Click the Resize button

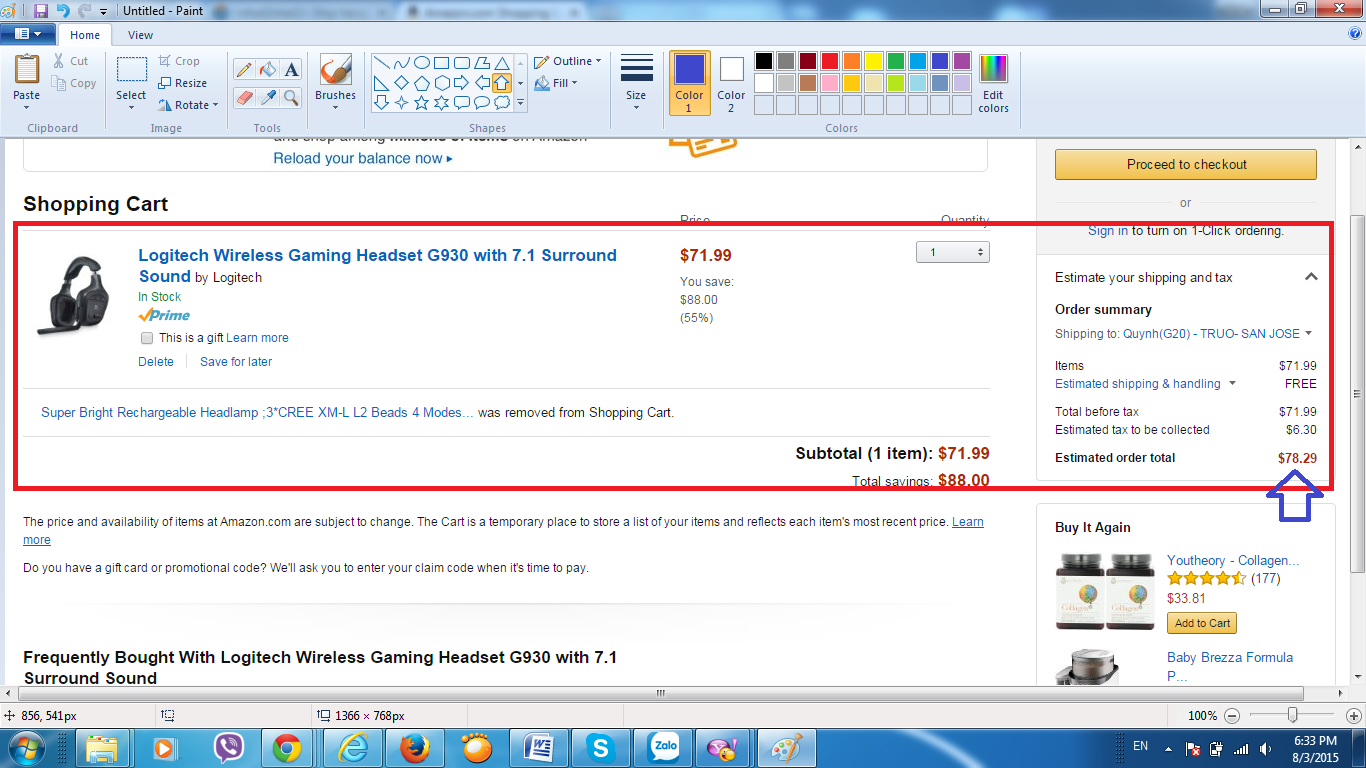click(183, 83)
